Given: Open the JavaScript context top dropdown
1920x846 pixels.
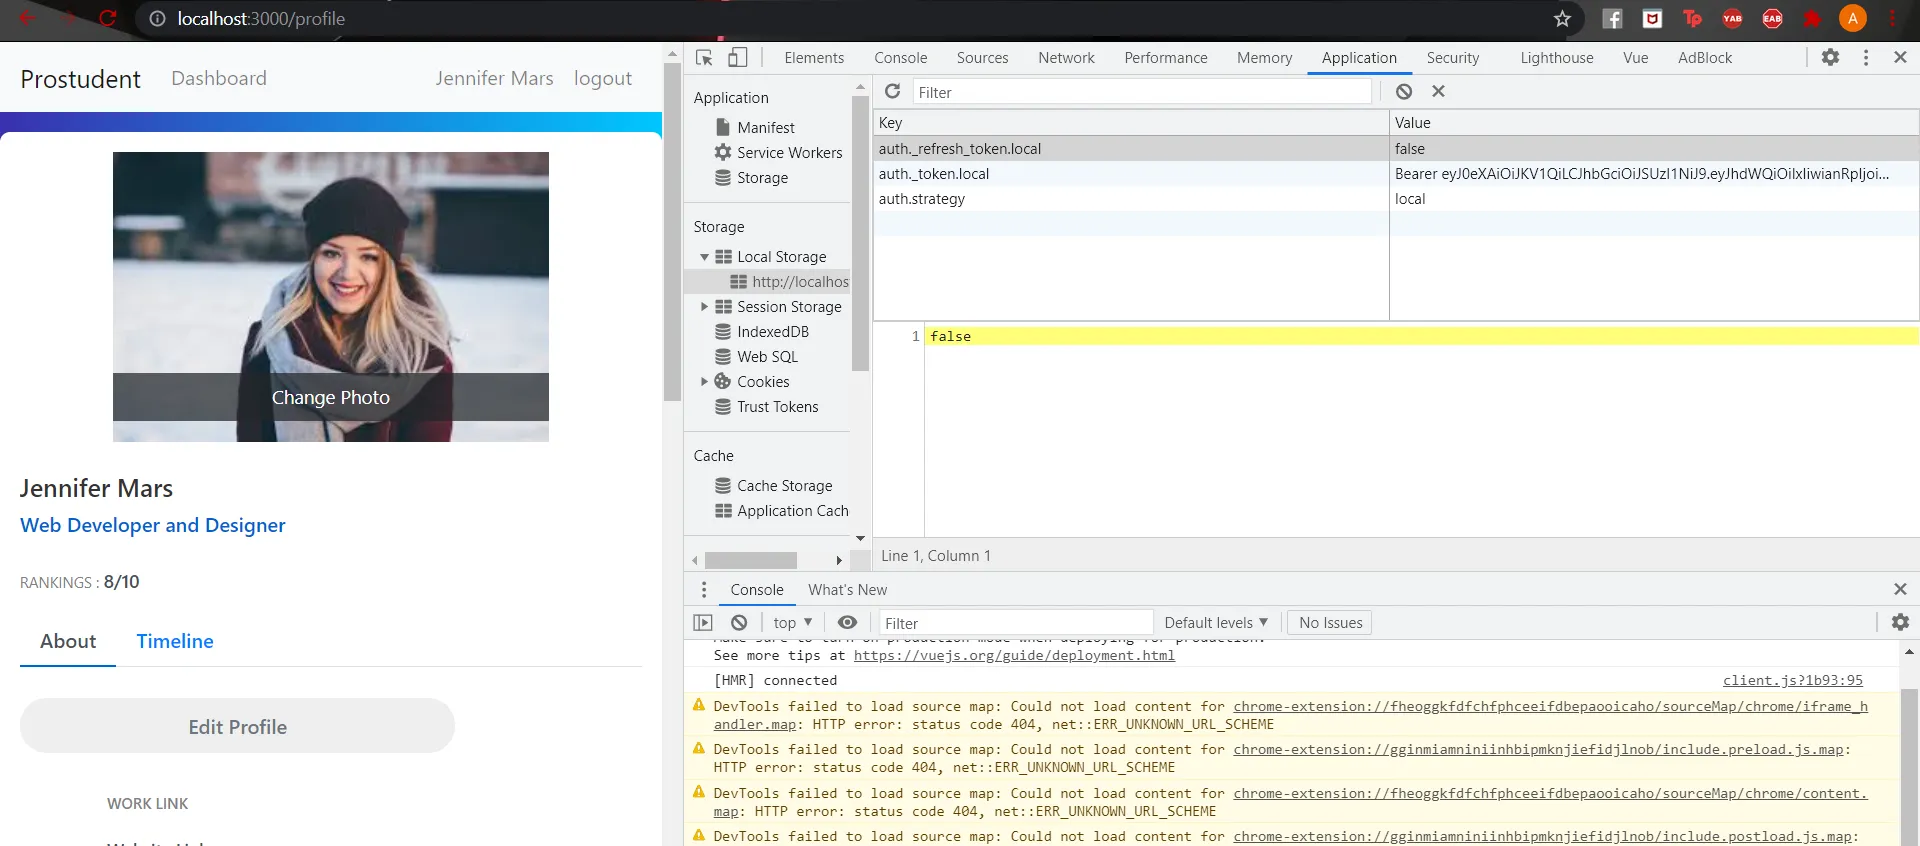Looking at the screenshot, I should pos(792,623).
